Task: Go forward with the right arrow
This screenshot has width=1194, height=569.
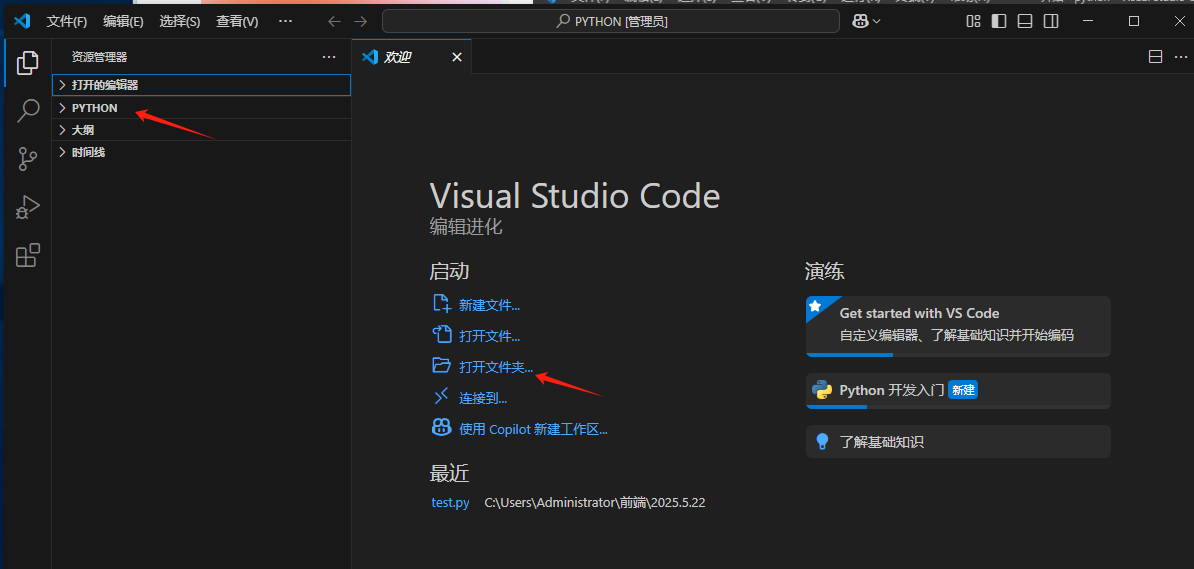Action: tap(361, 21)
